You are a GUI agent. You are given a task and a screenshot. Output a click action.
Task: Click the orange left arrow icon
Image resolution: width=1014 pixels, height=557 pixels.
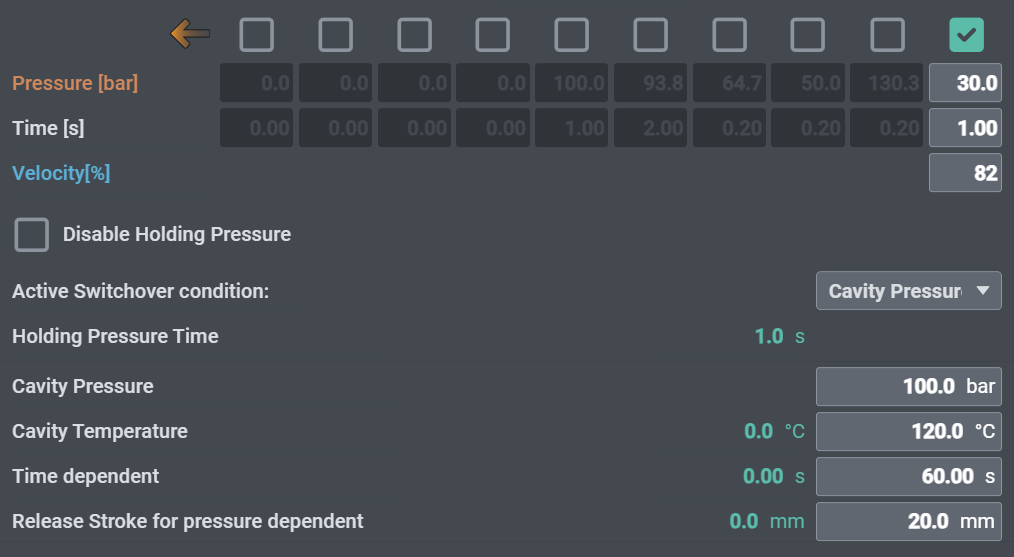coord(190,35)
